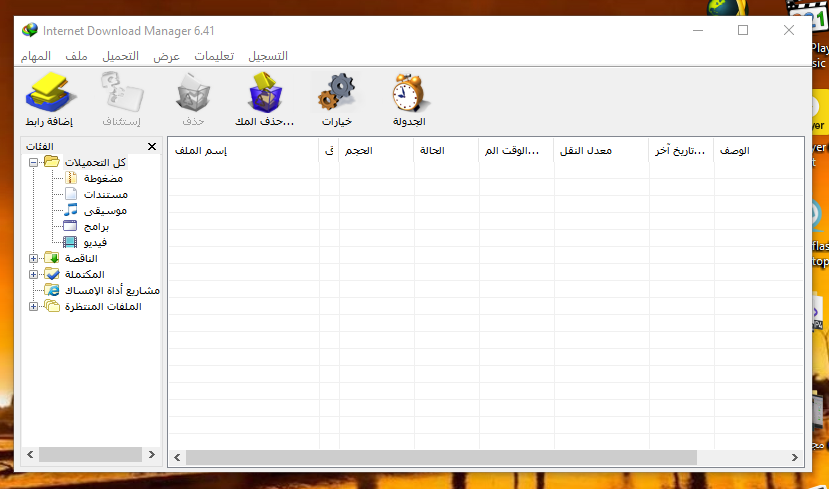Image resolution: width=829 pixels, height=489 pixels.
Task: Click download list scroll right arrow
Action: (x=795, y=457)
